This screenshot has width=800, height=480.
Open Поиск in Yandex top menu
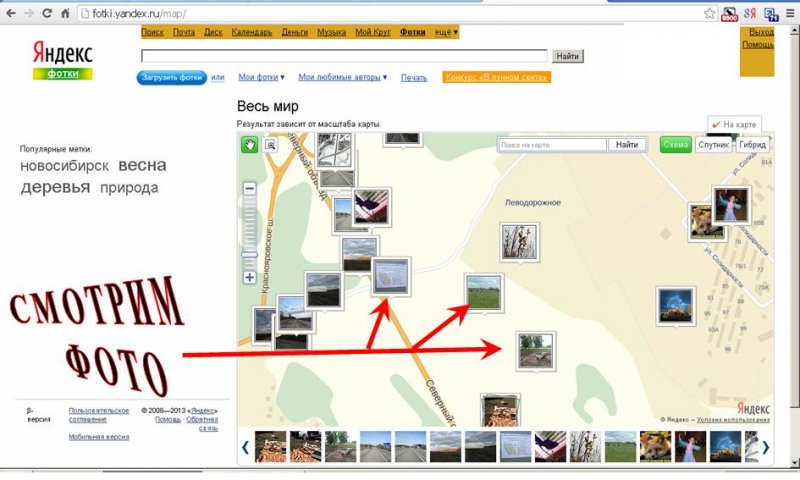[x=153, y=32]
